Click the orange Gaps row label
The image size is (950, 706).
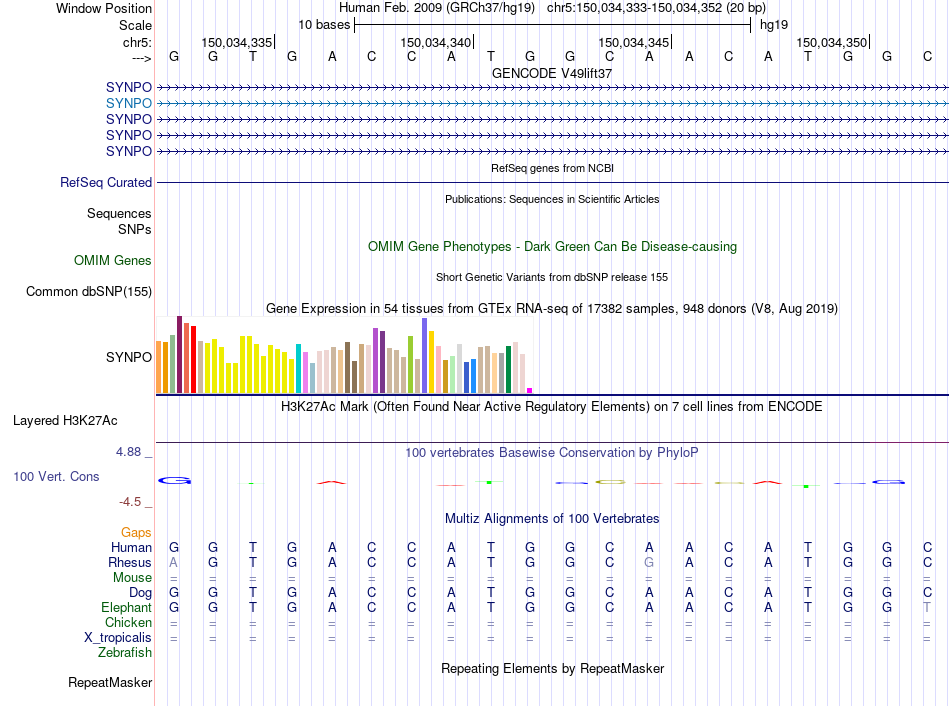136,532
